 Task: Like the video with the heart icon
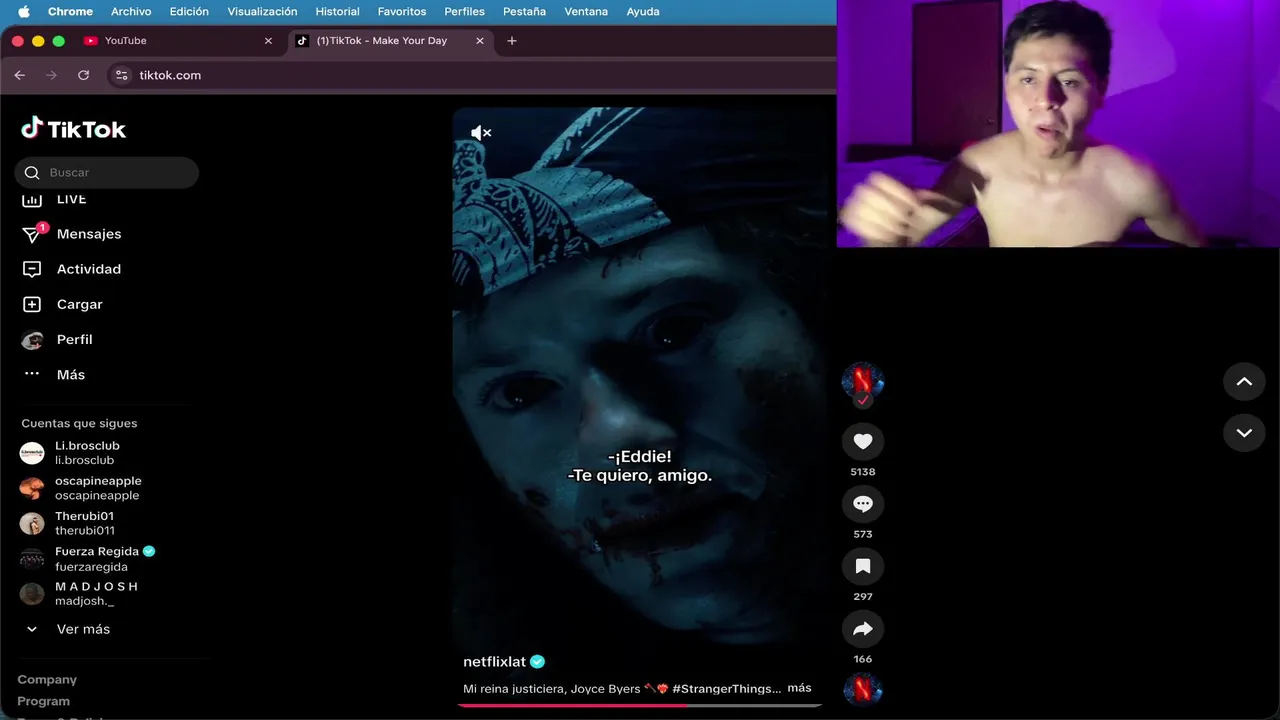point(863,441)
